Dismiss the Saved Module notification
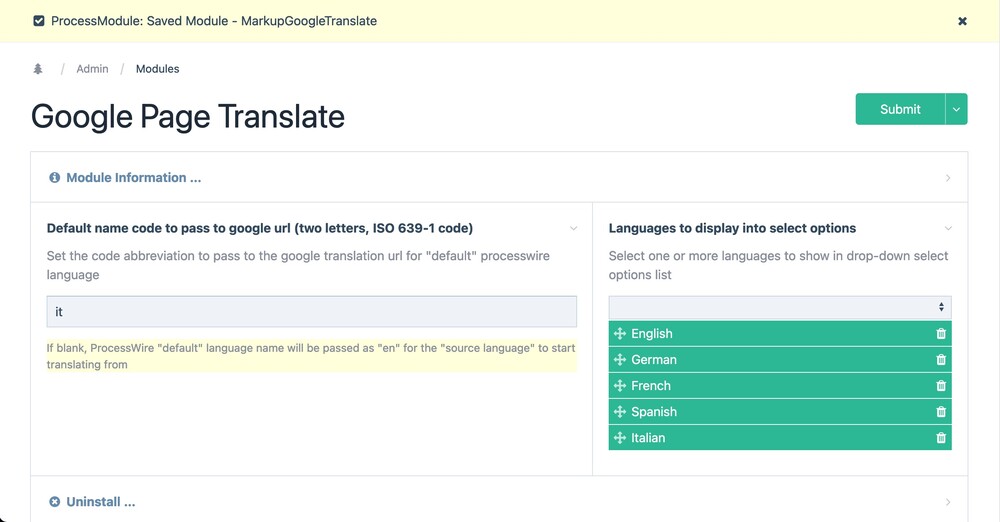This screenshot has height=522, width=1000. tap(962, 21)
